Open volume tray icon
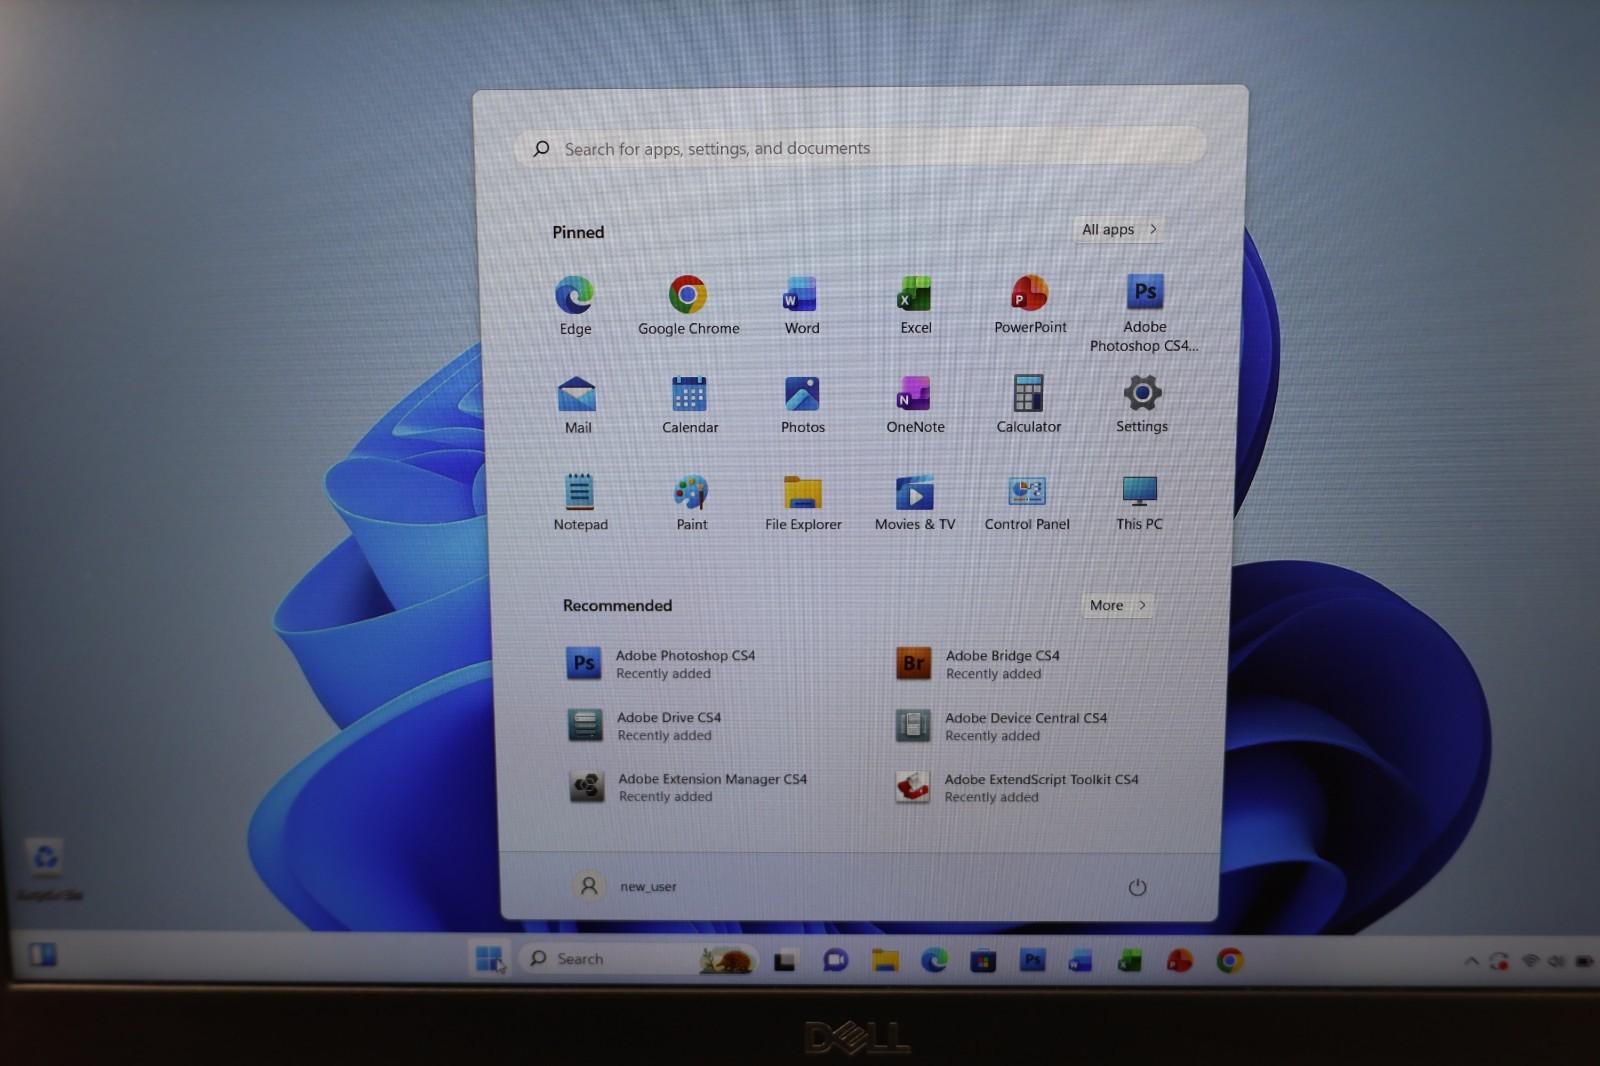 pos(1556,961)
